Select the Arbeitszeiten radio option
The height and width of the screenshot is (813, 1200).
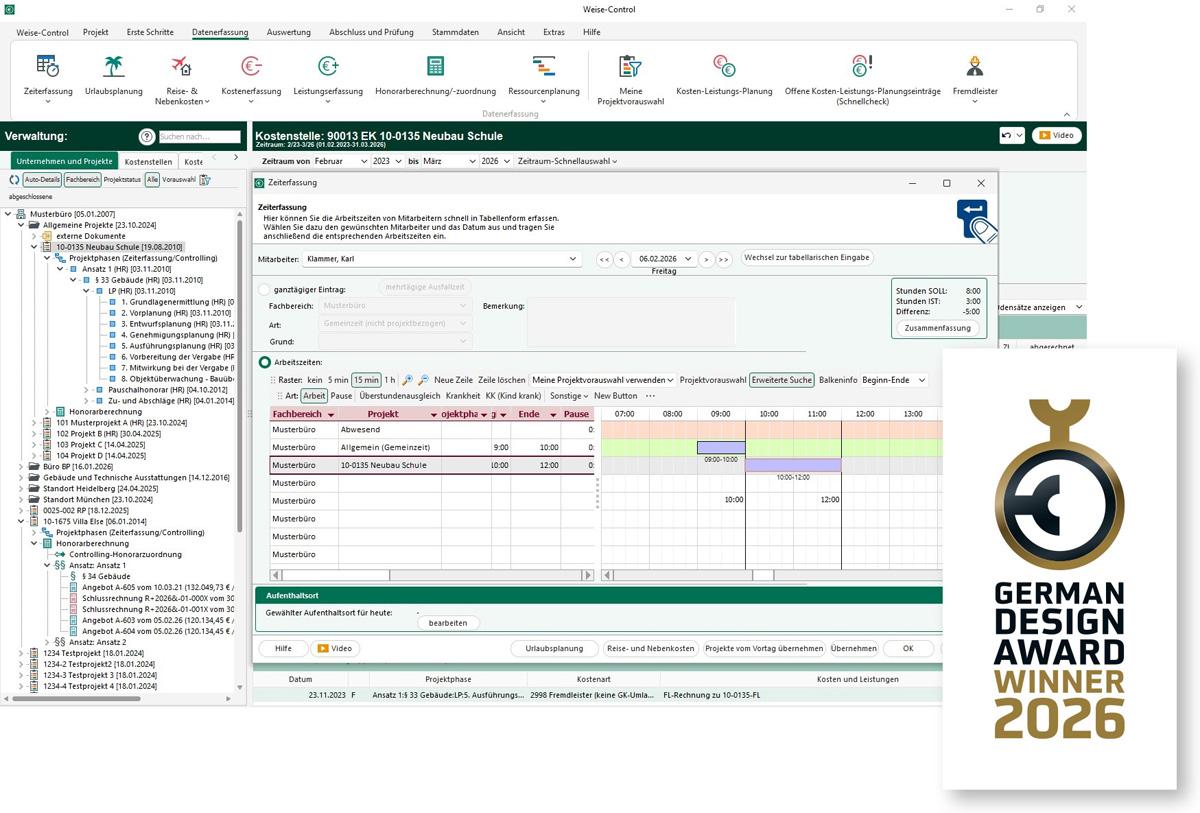tap(265, 362)
